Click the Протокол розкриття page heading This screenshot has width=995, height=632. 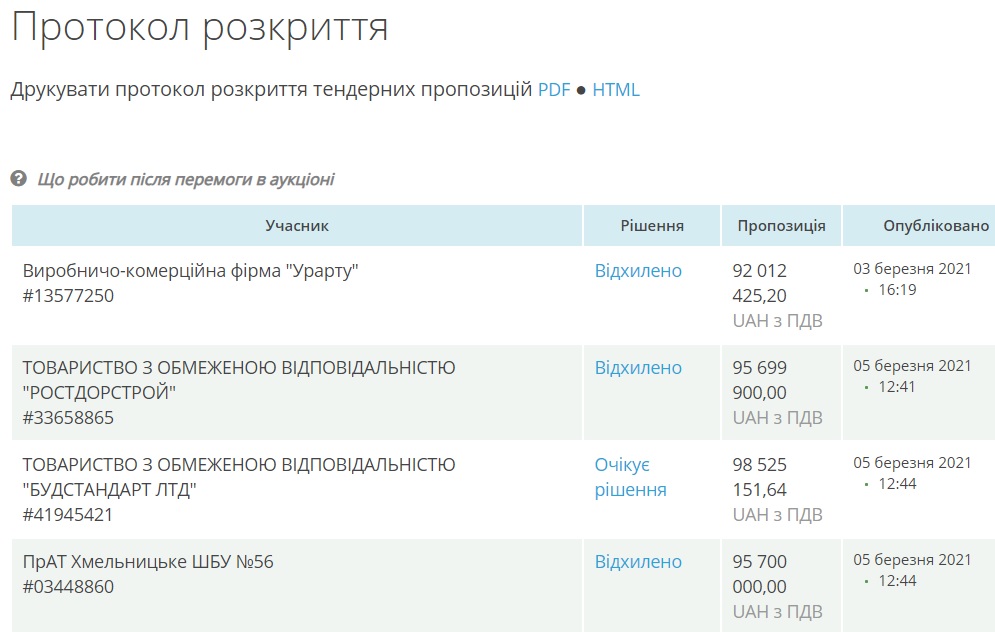click(x=200, y=28)
